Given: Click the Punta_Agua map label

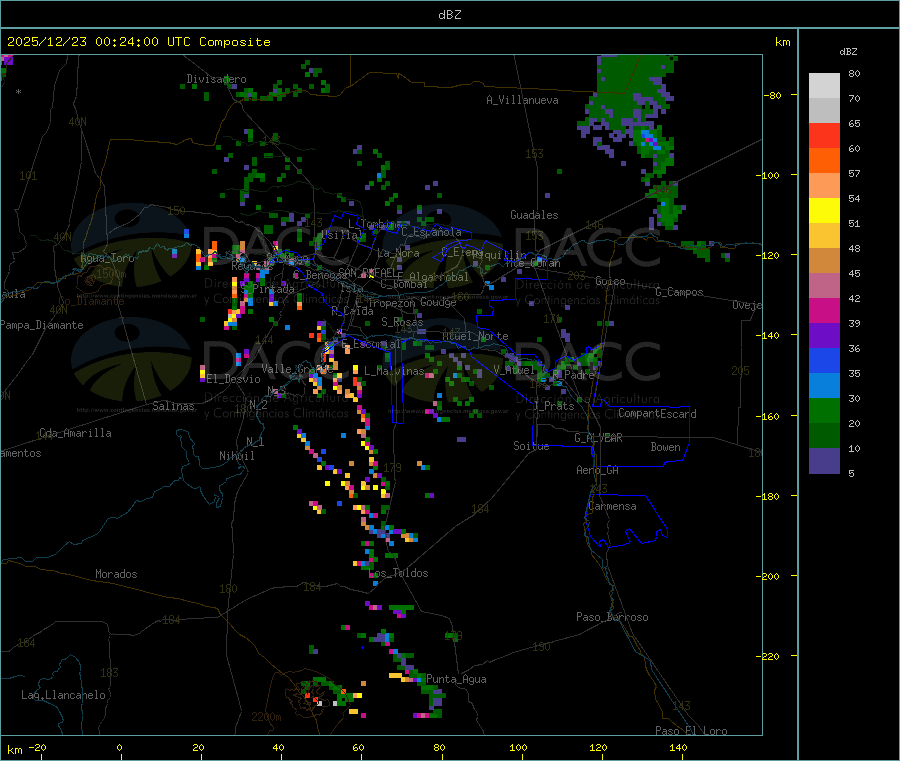Looking at the screenshot, I should pyautogui.click(x=456, y=679).
